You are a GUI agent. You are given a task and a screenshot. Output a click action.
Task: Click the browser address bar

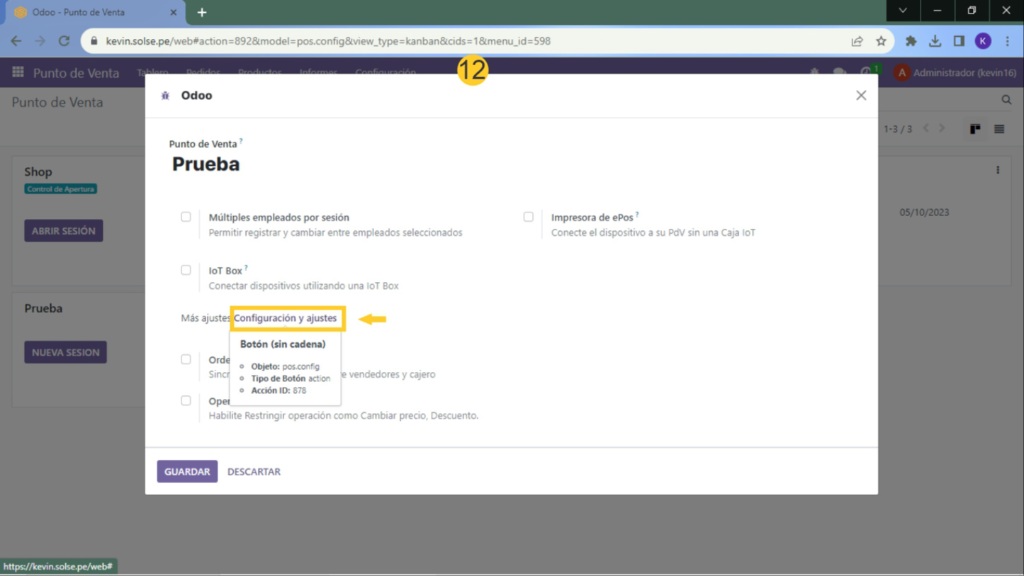450,41
